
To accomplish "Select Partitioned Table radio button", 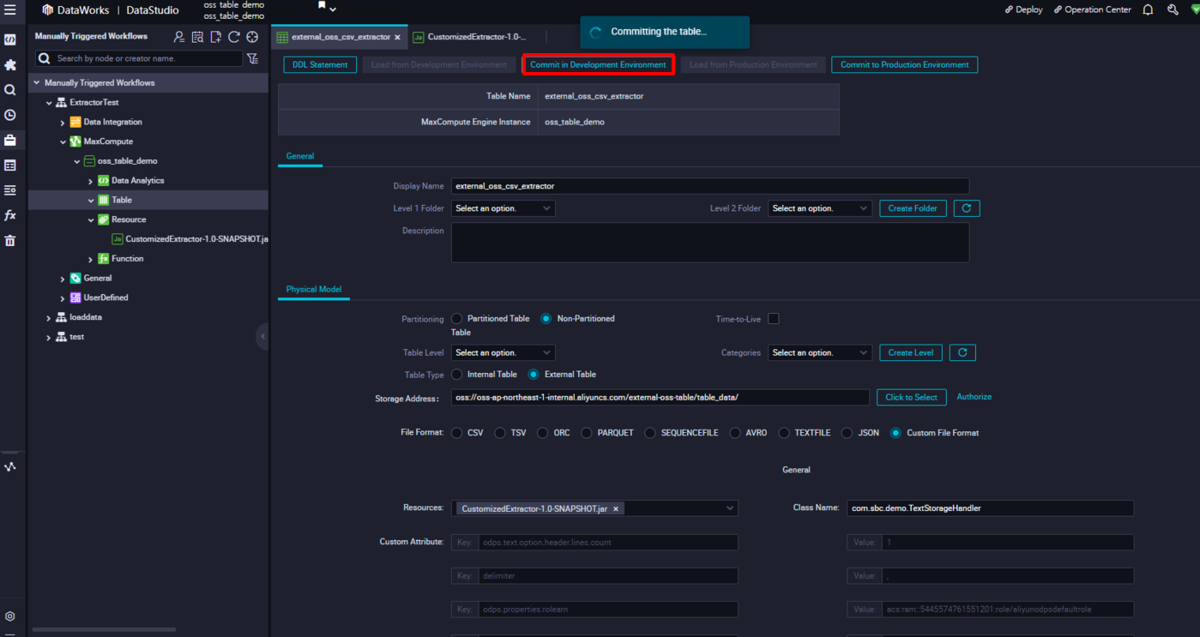I will tap(457, 318).
